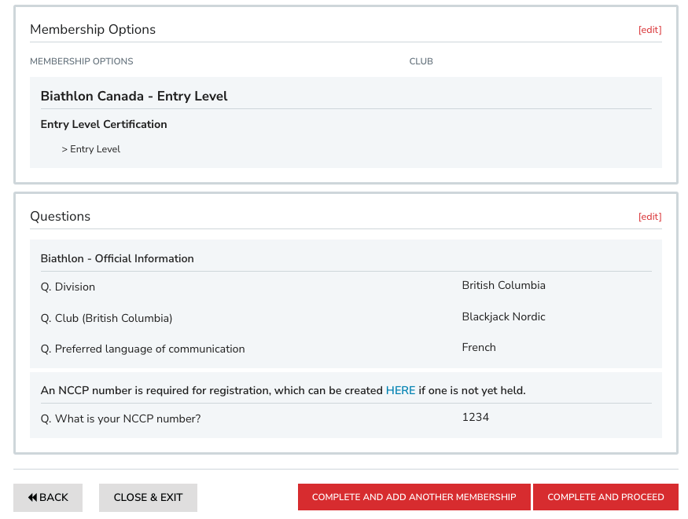Click the 'Q. Preferred language of communication' question
Viewport: 688px width, 519px height.
[x=143, y=349]
